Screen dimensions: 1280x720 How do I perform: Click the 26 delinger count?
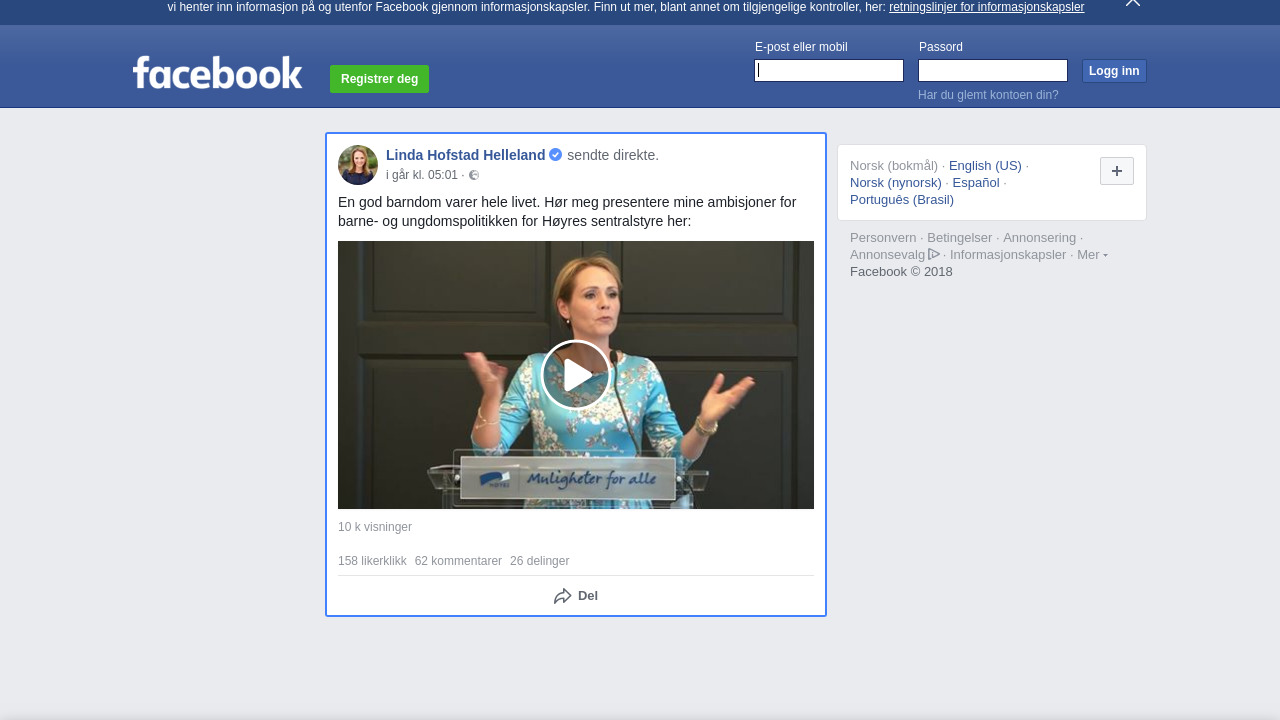click(x=539, y=561)
